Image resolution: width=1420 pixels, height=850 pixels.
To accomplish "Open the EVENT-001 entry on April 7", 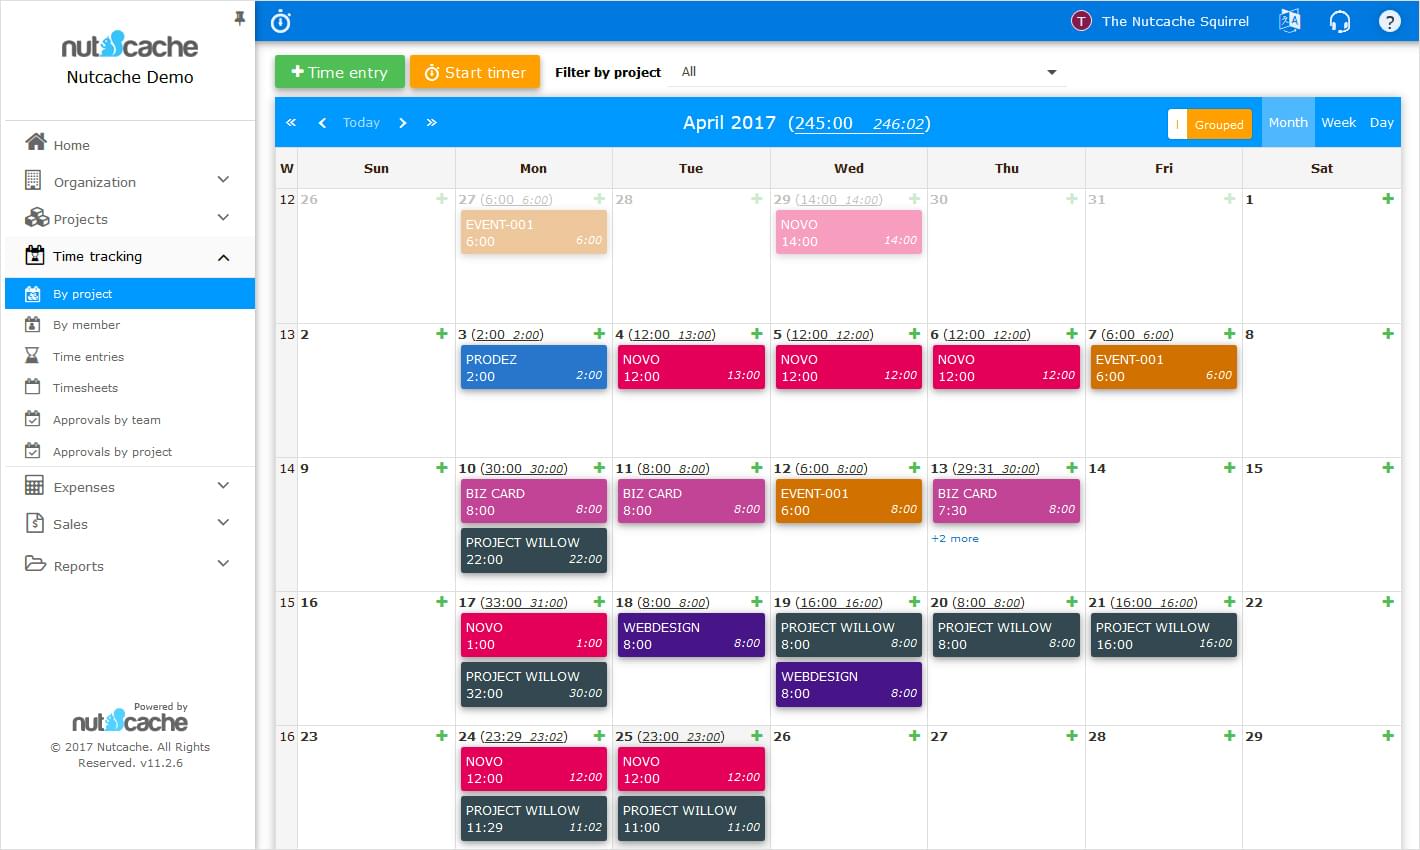I will (1164, 367).
